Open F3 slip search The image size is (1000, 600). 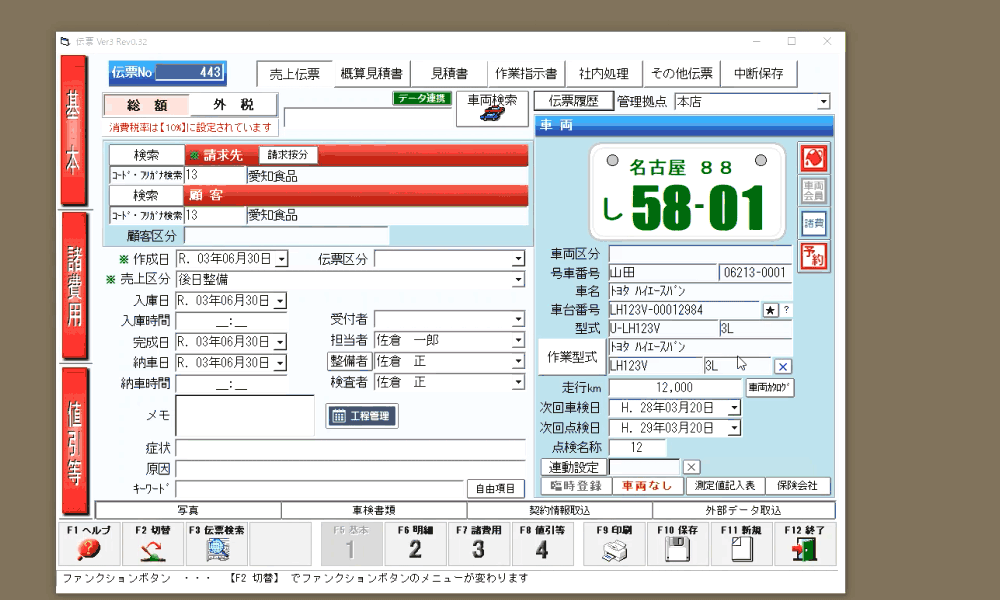tap(217, 544)
